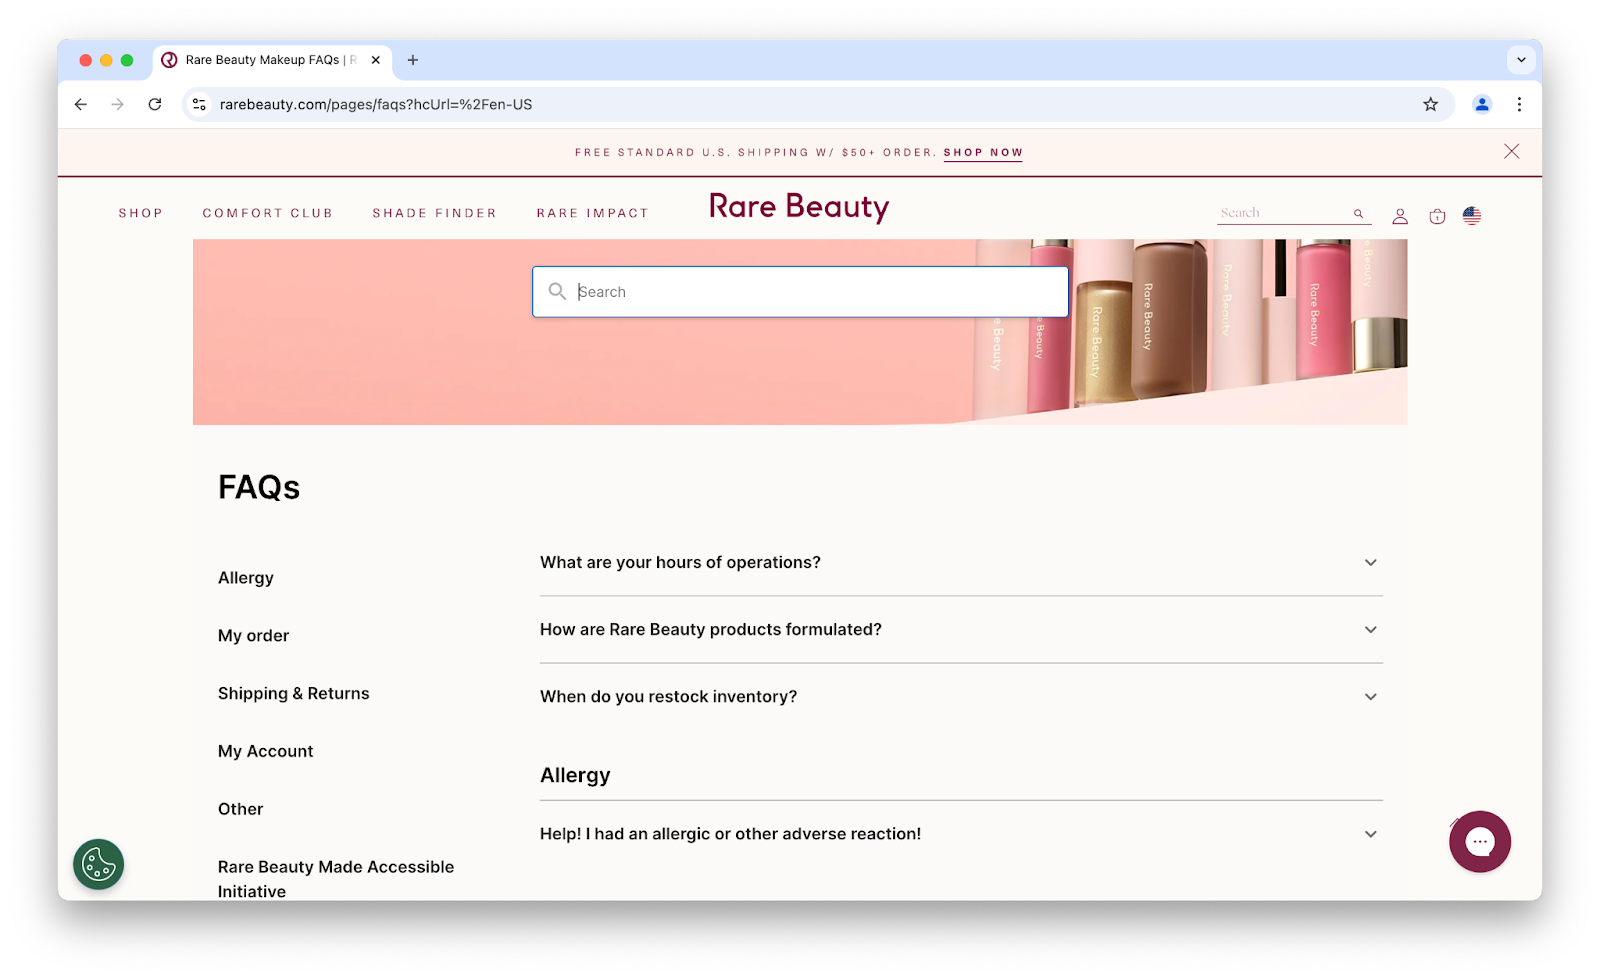Click 'How are Rare Beauty products formulated?' text
Image resolution: width=1600 pixels, height=977 pixels.
tap(711, 630)
